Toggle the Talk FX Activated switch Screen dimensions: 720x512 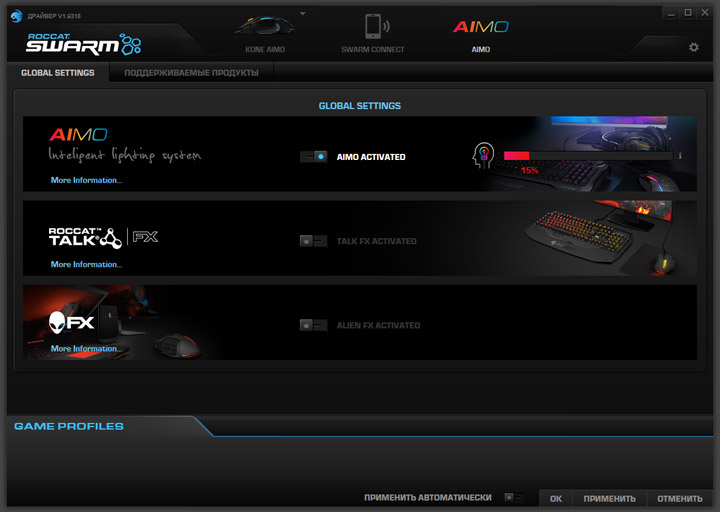pyautogui.click(x=314, y=241)
